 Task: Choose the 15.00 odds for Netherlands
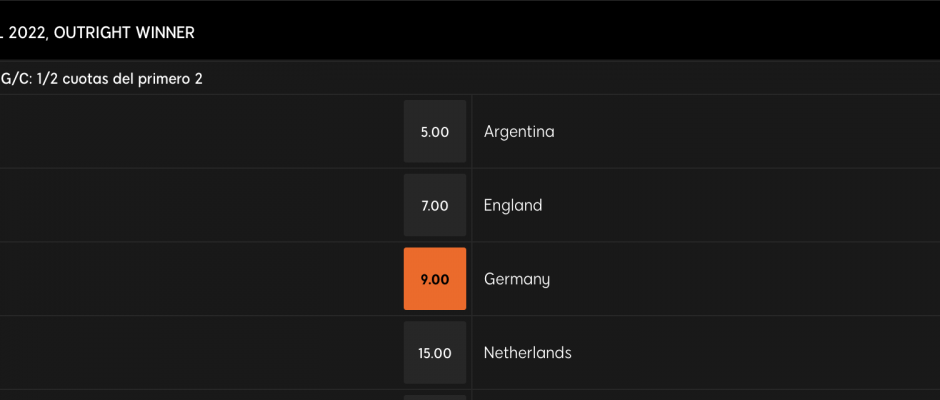(435, 353)
